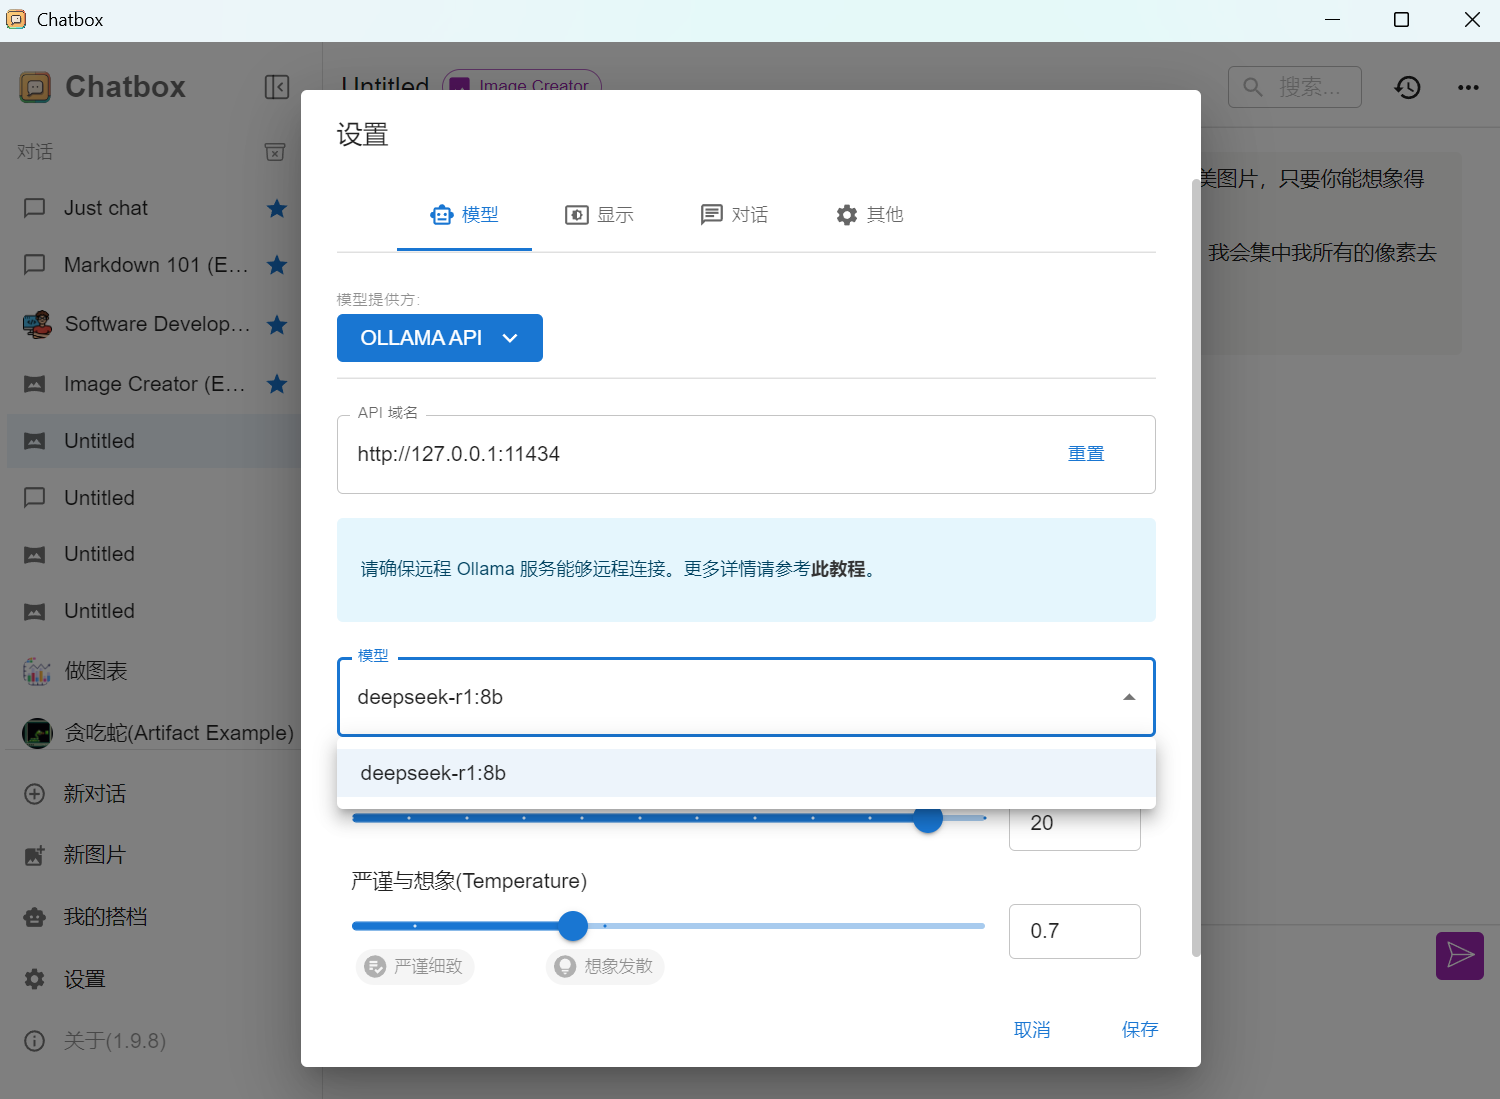Image resolution: width=1500 pixels, height=1099 pixels.
Task: Unfavorite the Just chat conversation star
Action: [277, 208]
